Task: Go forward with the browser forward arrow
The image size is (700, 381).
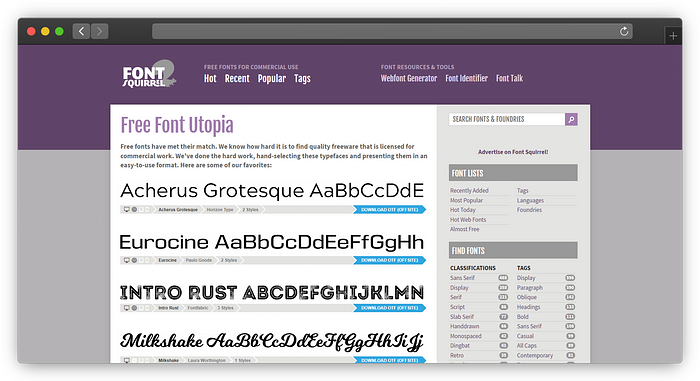Action: coord(100,31)
